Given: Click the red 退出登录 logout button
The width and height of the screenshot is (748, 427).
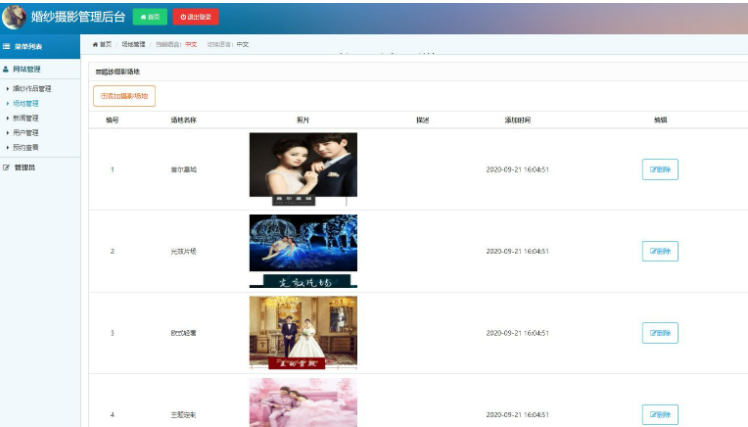Looking at the screenshot, I should pyautogui.click(x=196, y=17).
